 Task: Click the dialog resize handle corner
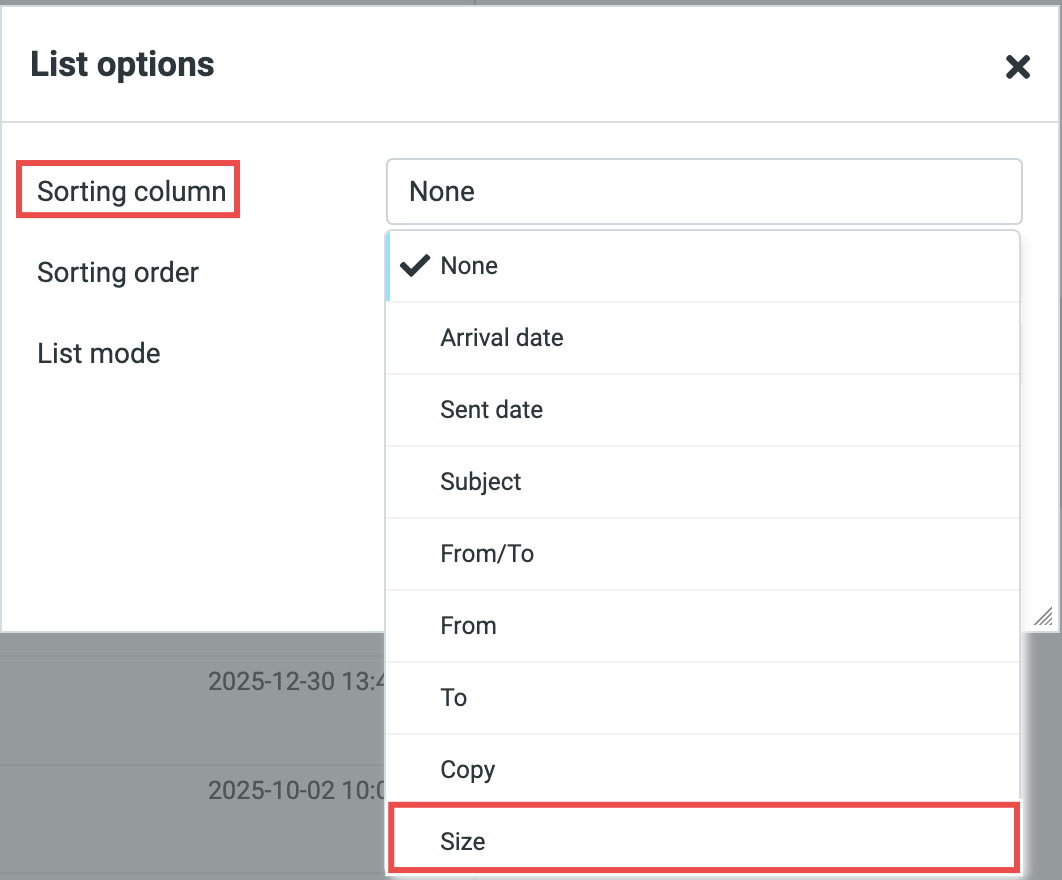(x=1043, y=615)
